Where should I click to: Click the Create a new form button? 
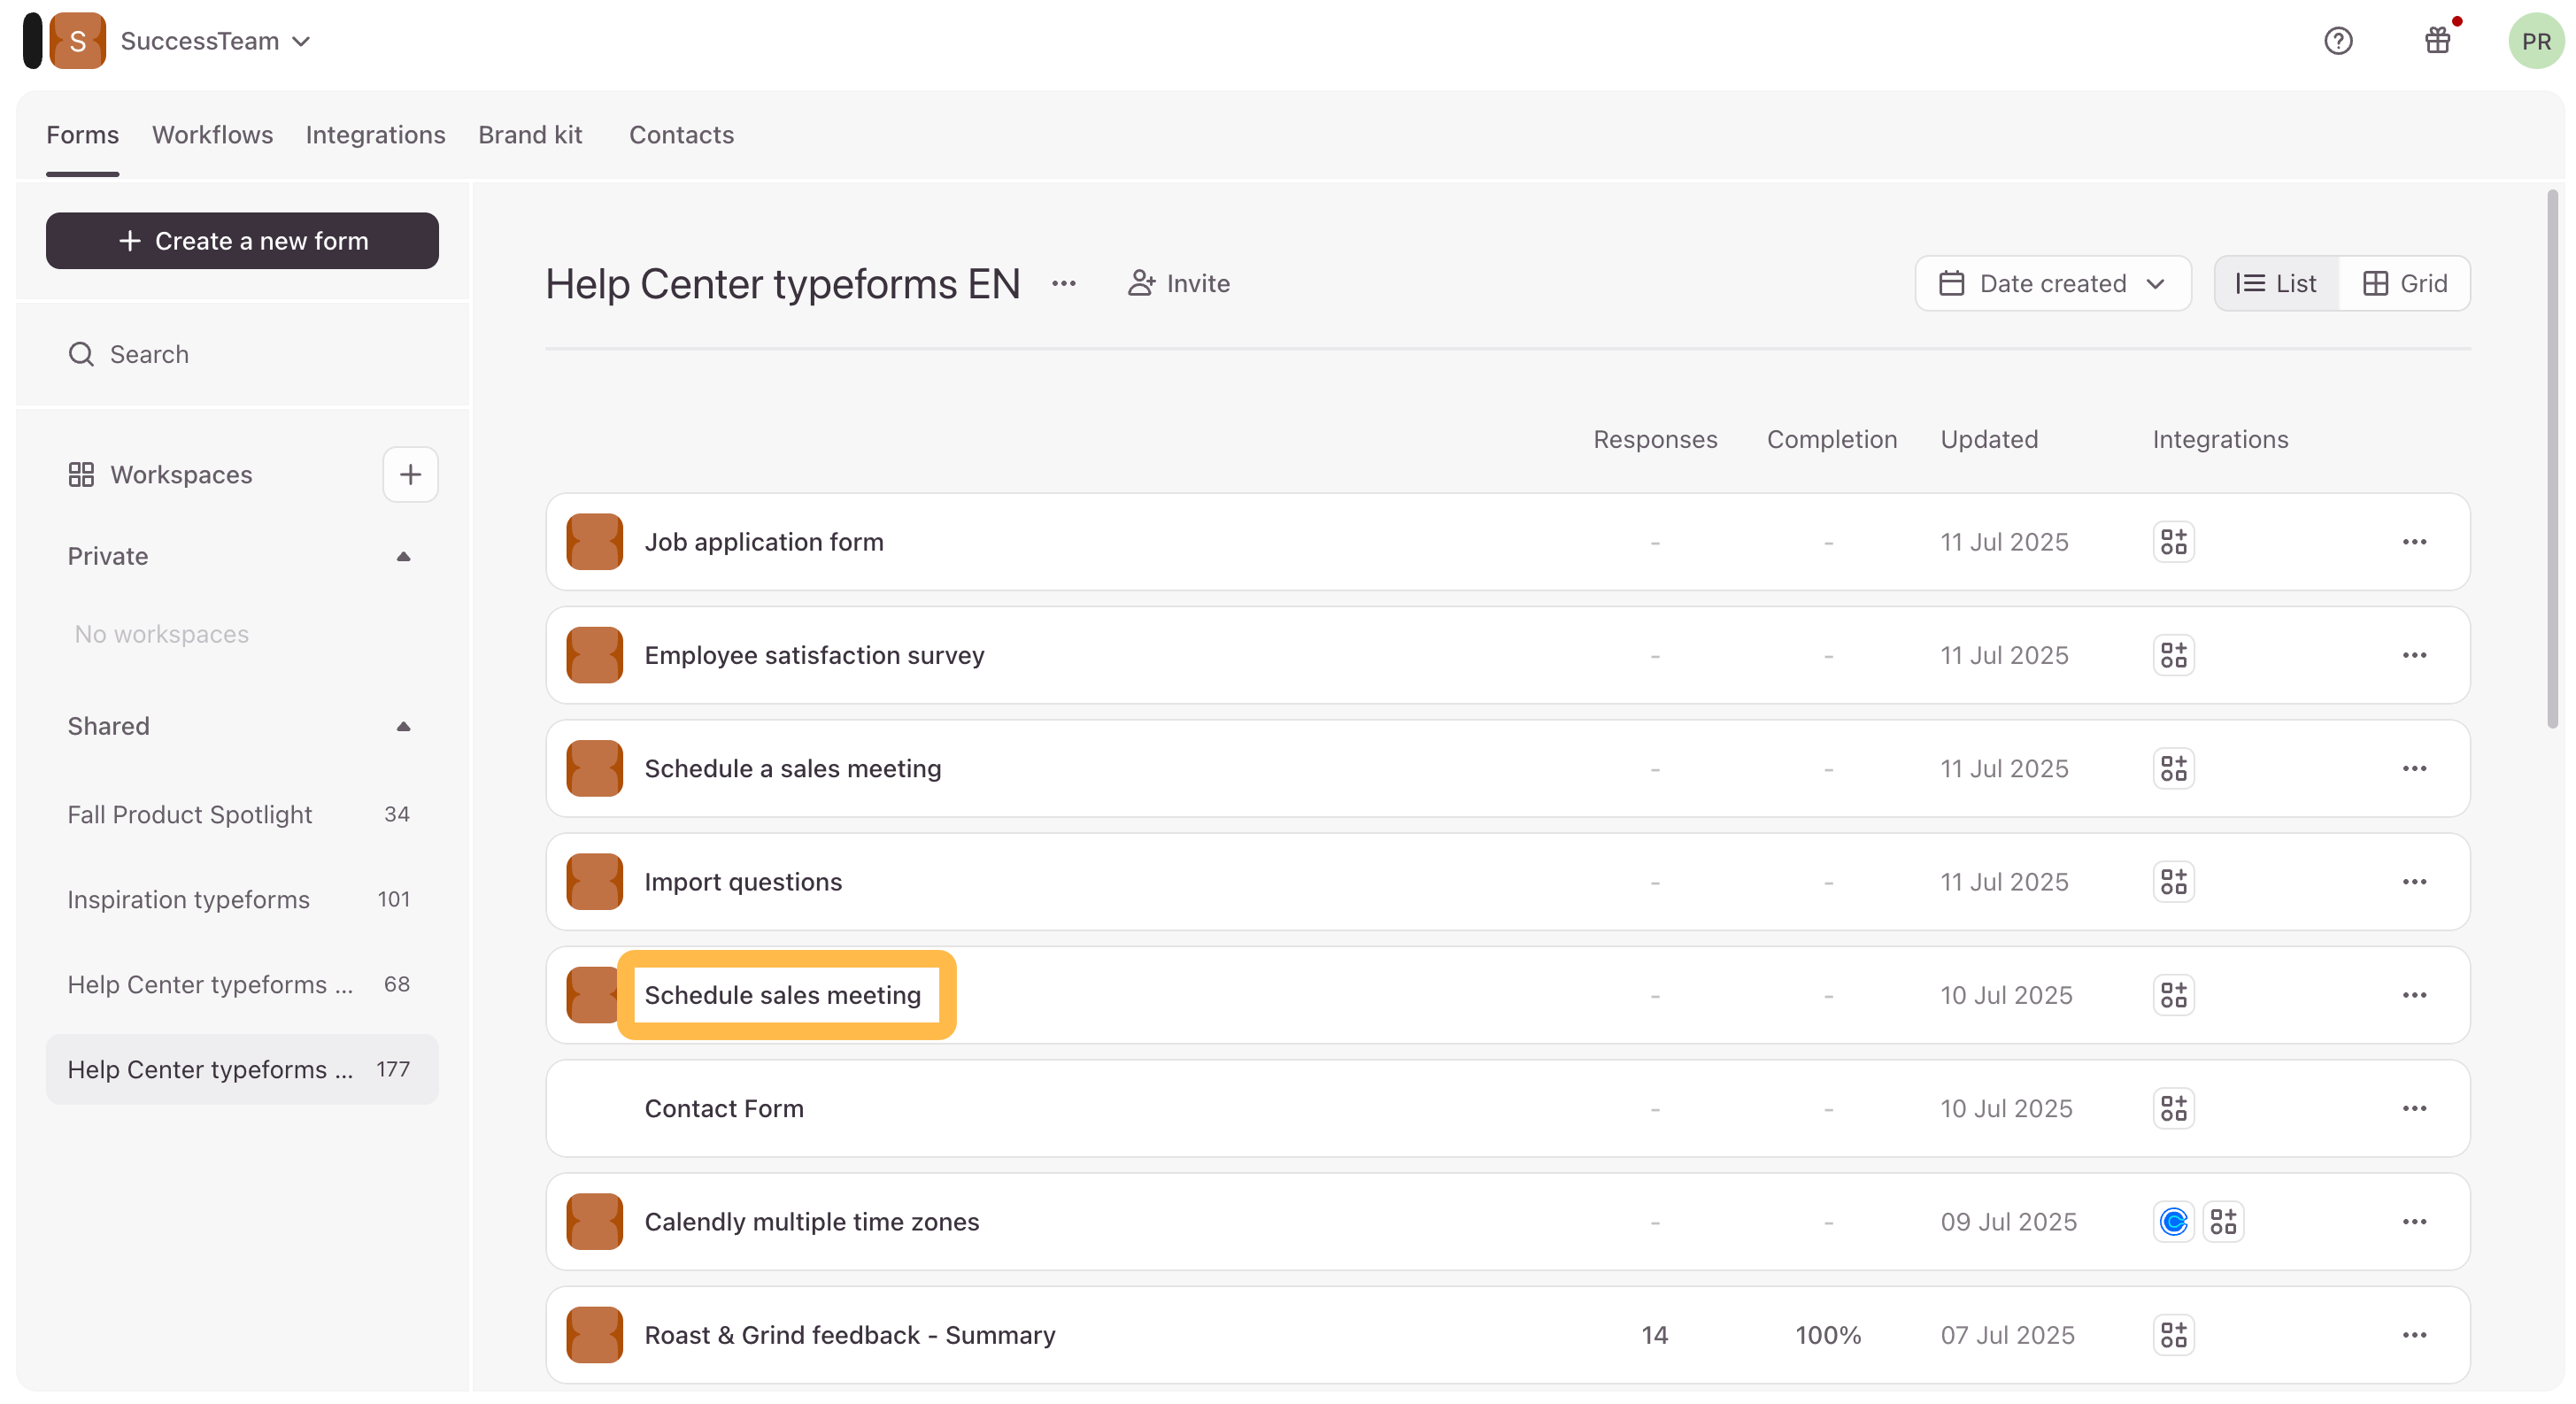pyautogui.click(x=242, y=240)
